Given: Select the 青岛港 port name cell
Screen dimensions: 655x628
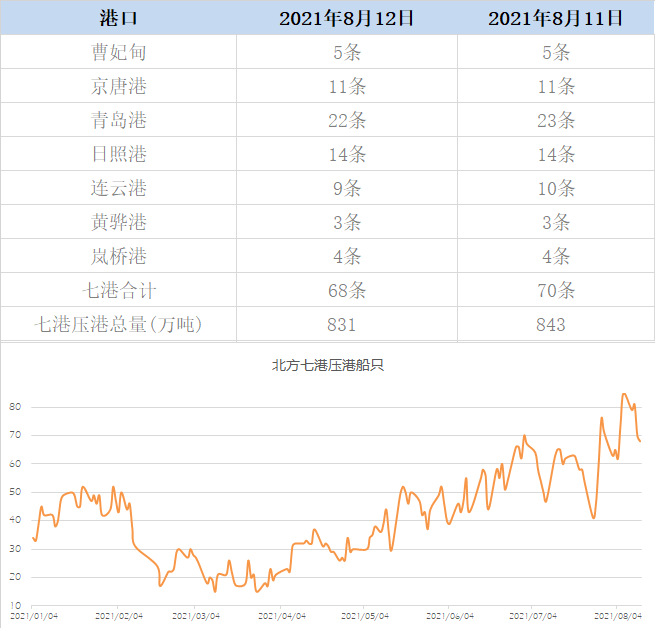Looking at the screenshot, I should (119, 120).
